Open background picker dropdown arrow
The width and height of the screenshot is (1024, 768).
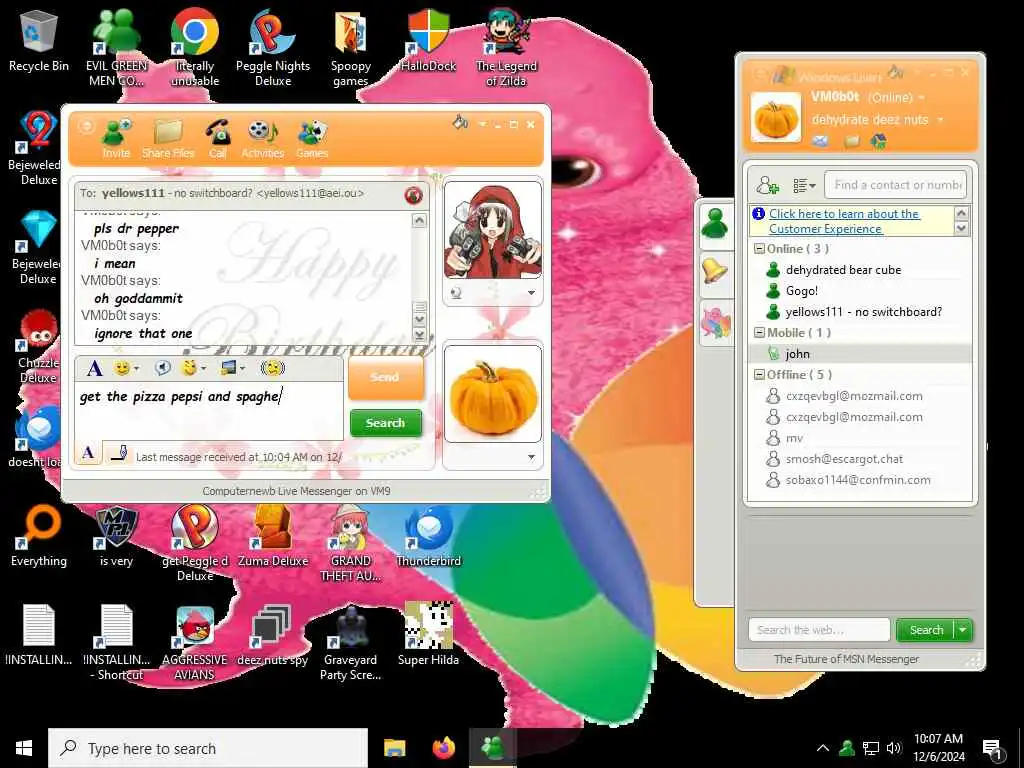tap(242, 369)
